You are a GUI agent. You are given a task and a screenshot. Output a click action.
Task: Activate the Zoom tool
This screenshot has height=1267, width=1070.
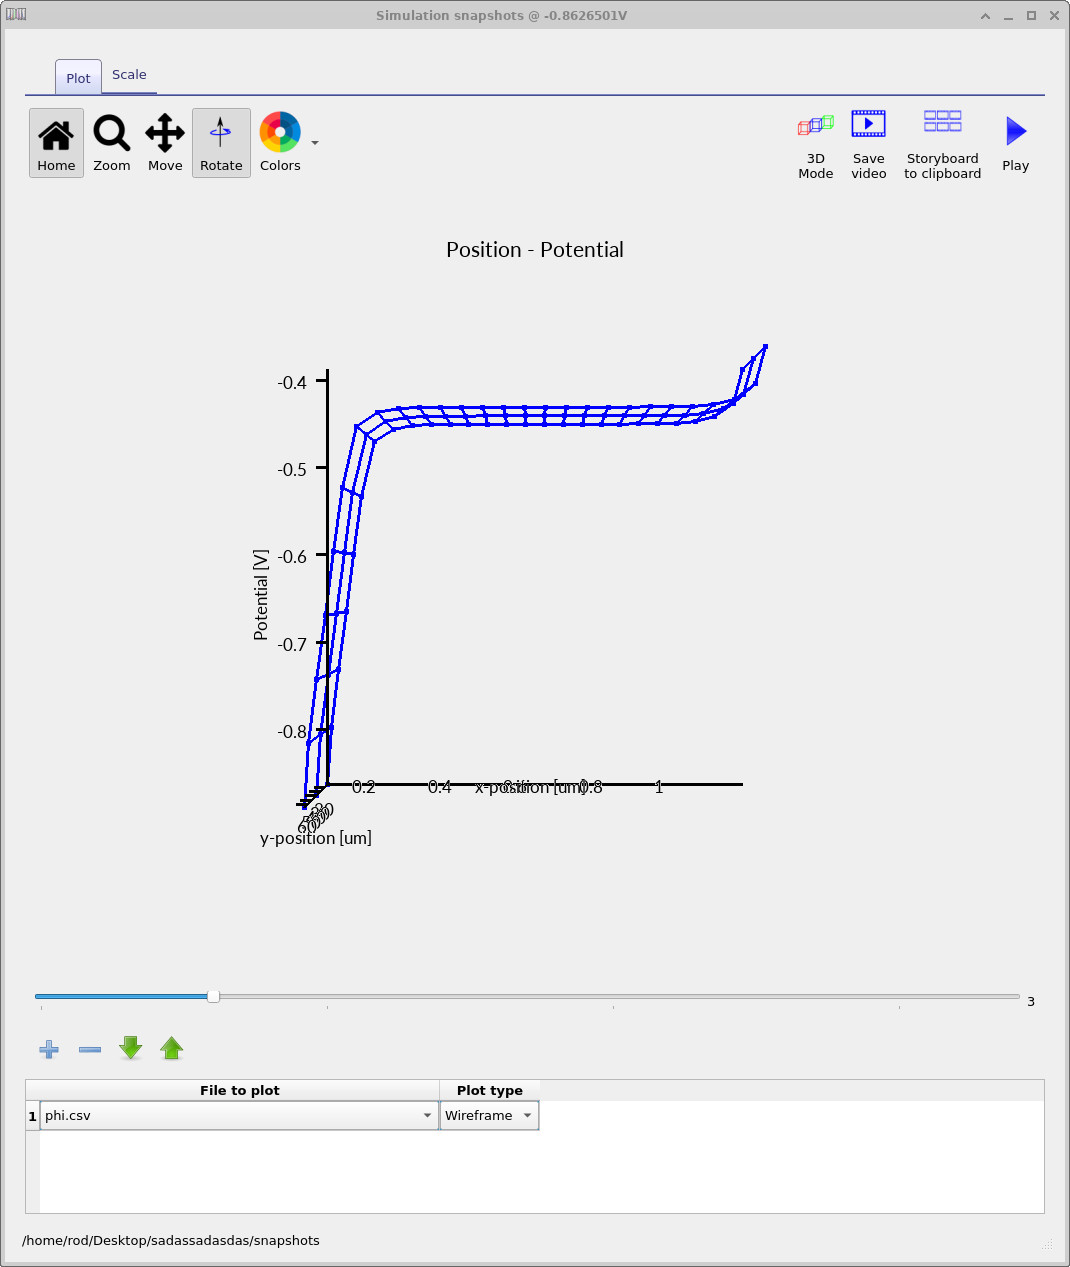click(x=111, y=142)
